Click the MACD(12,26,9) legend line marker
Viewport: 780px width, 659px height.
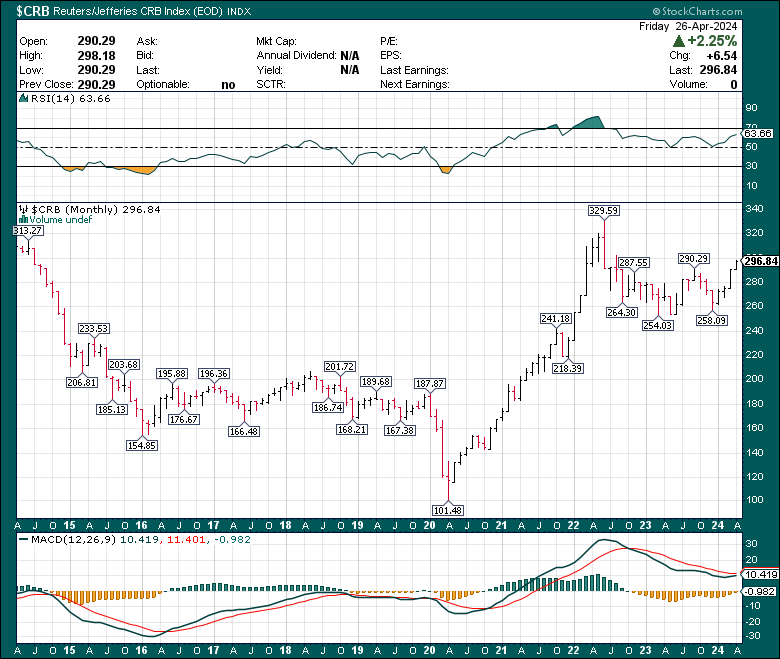pyautogui.click(x=23, y=539)
